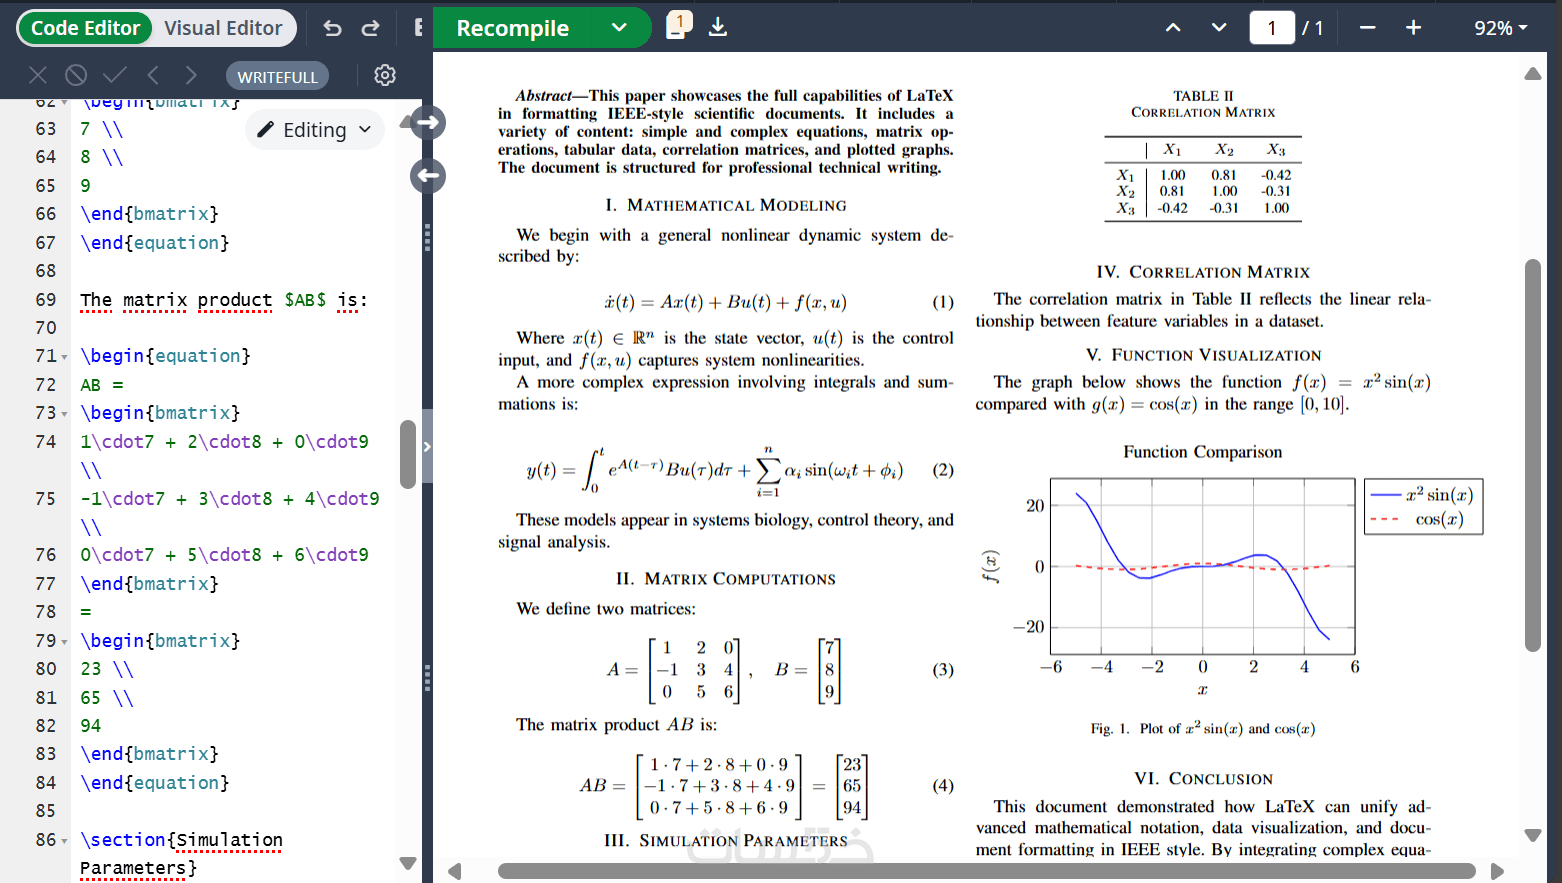1562x883 pixels.
Task: Recompile the LaTeX document
Action: click(513, 28)
